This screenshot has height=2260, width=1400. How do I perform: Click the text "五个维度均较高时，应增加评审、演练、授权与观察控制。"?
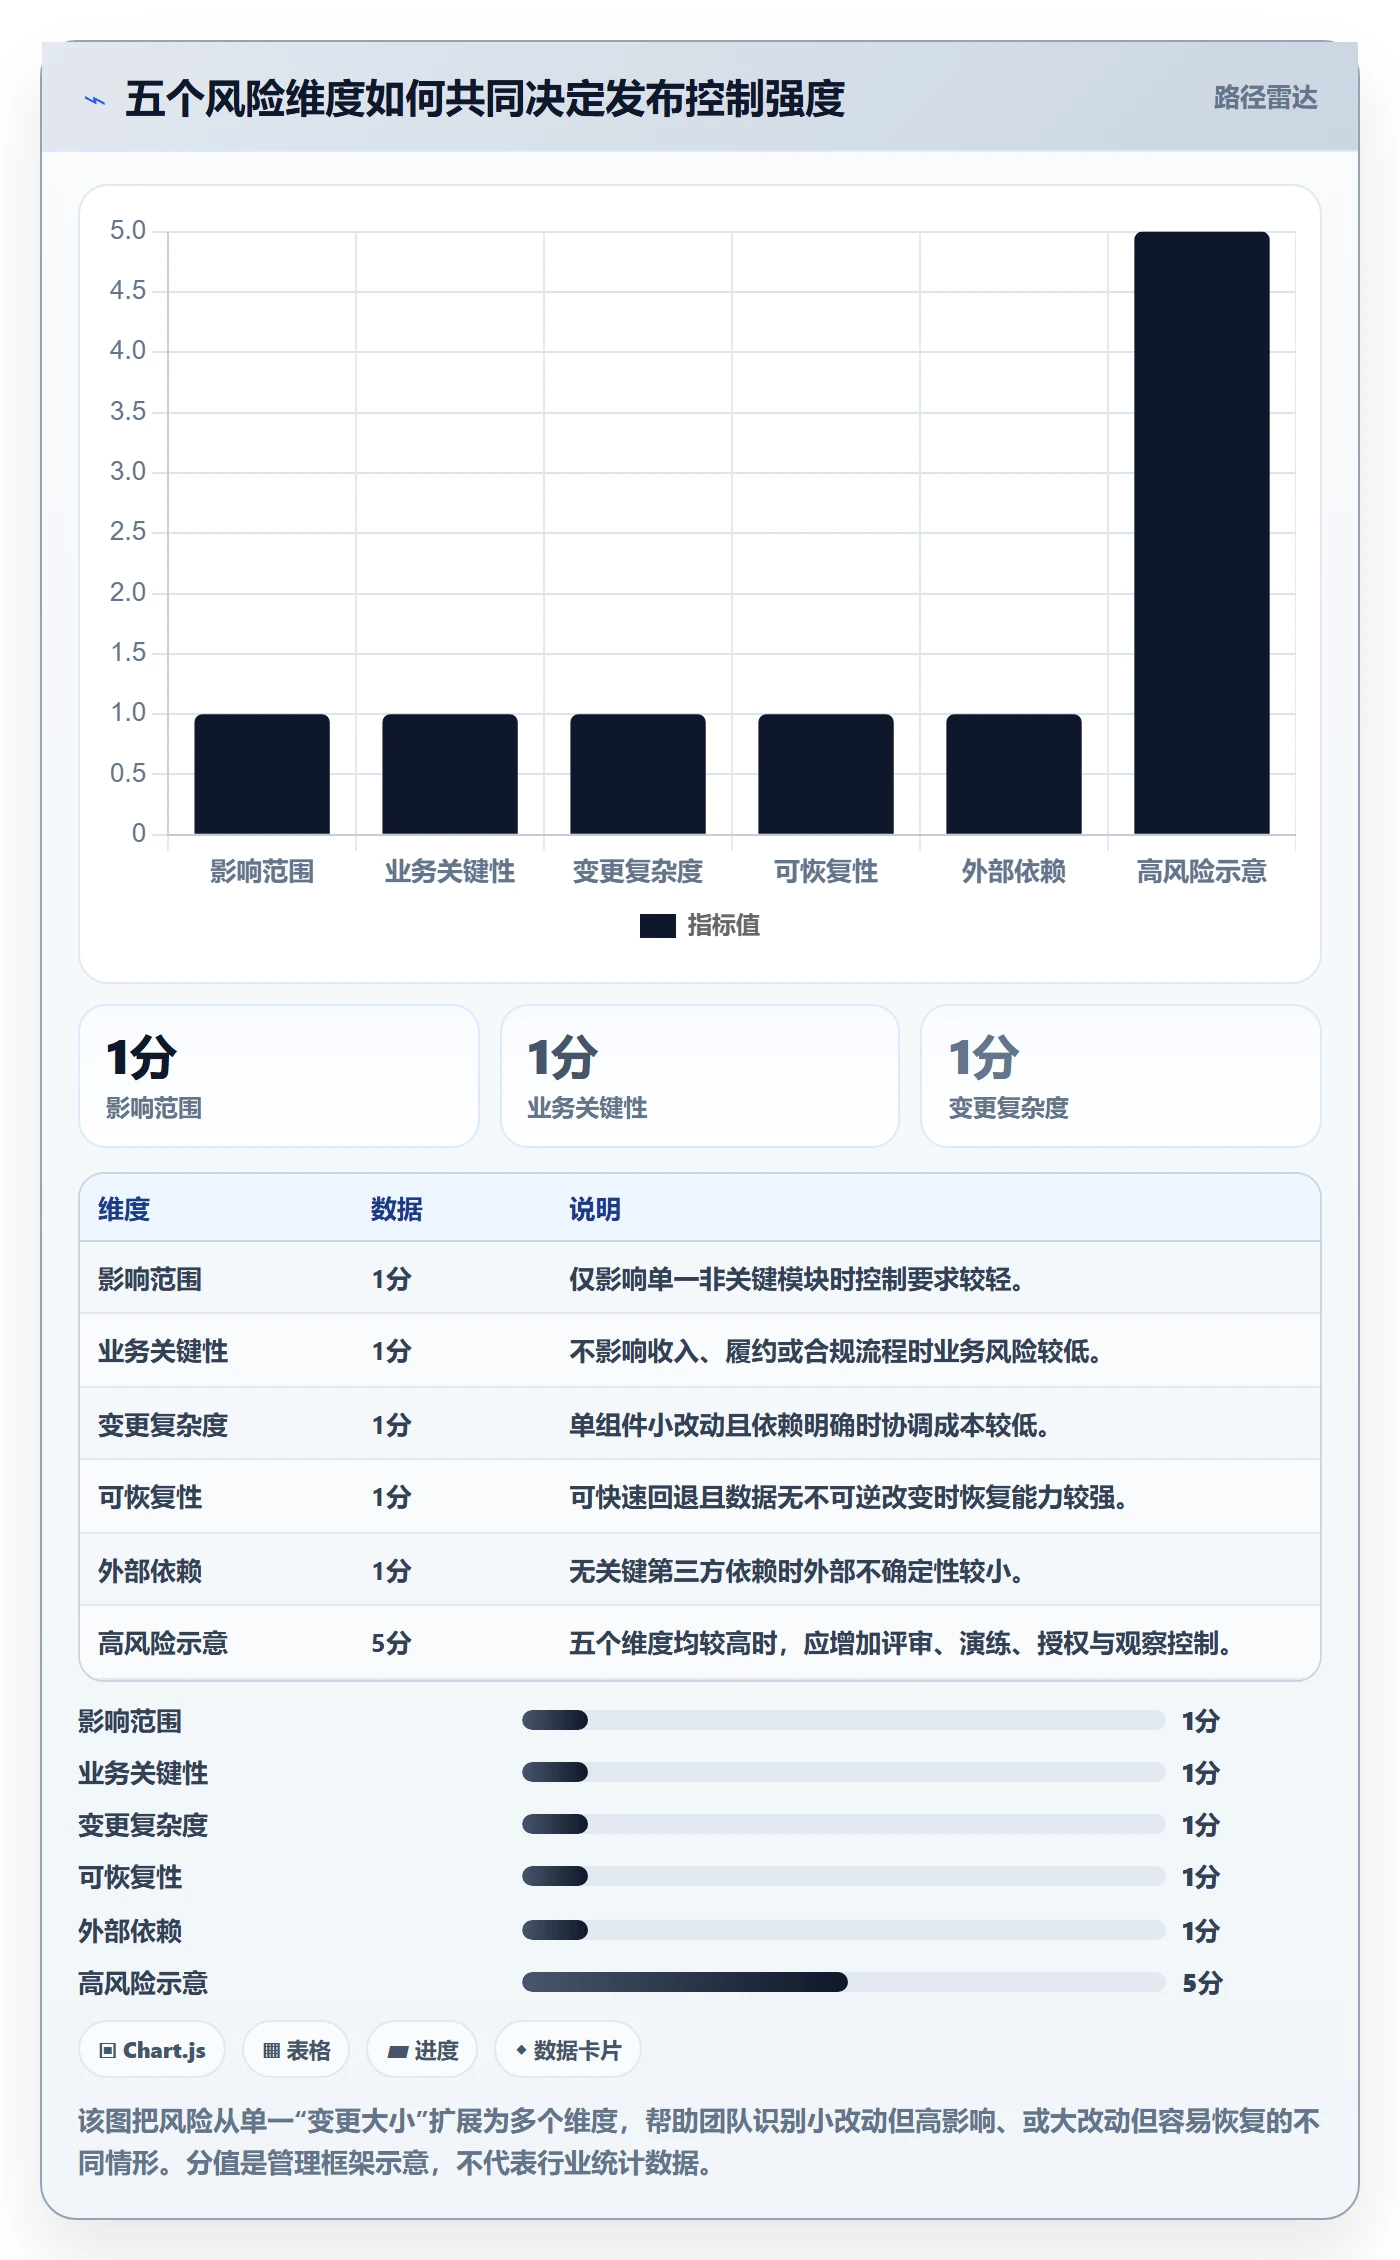pos(900,1643)
